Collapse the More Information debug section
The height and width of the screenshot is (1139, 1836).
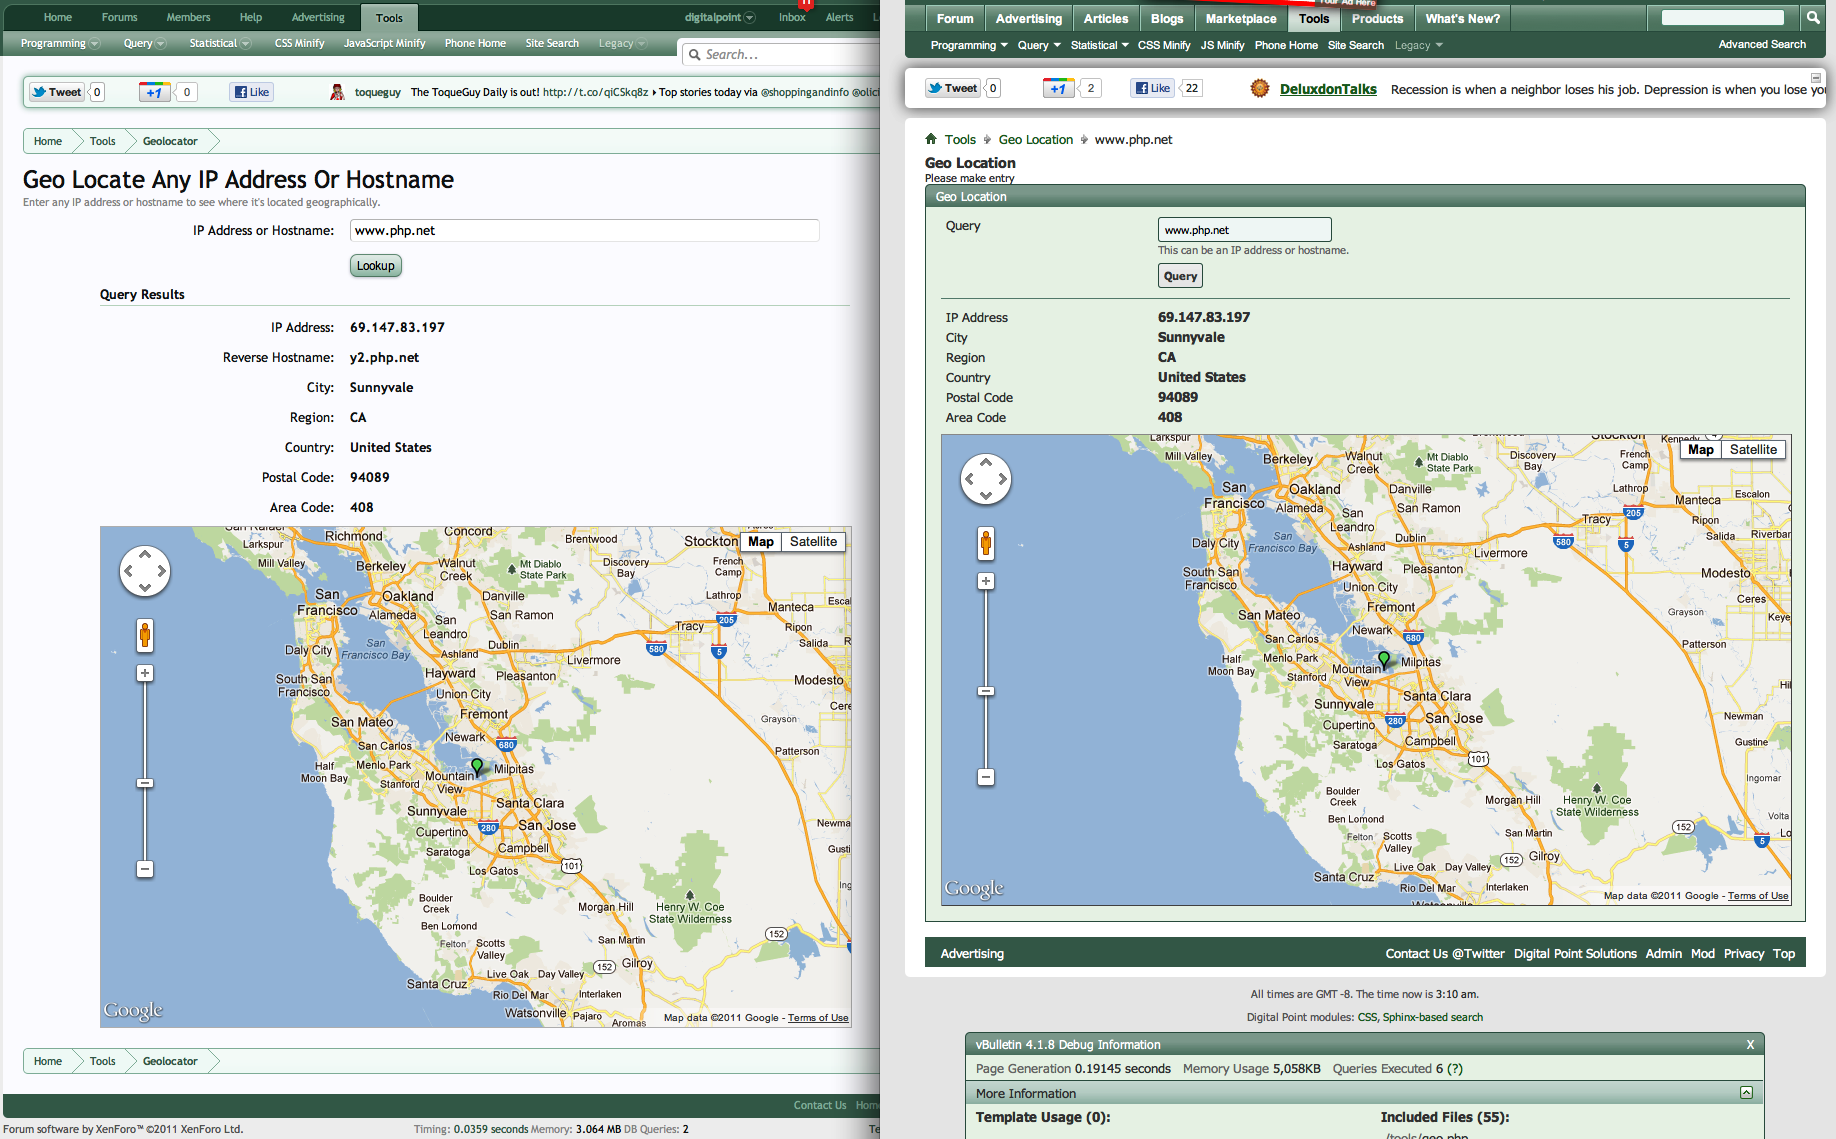(x=1746, y=1093)
